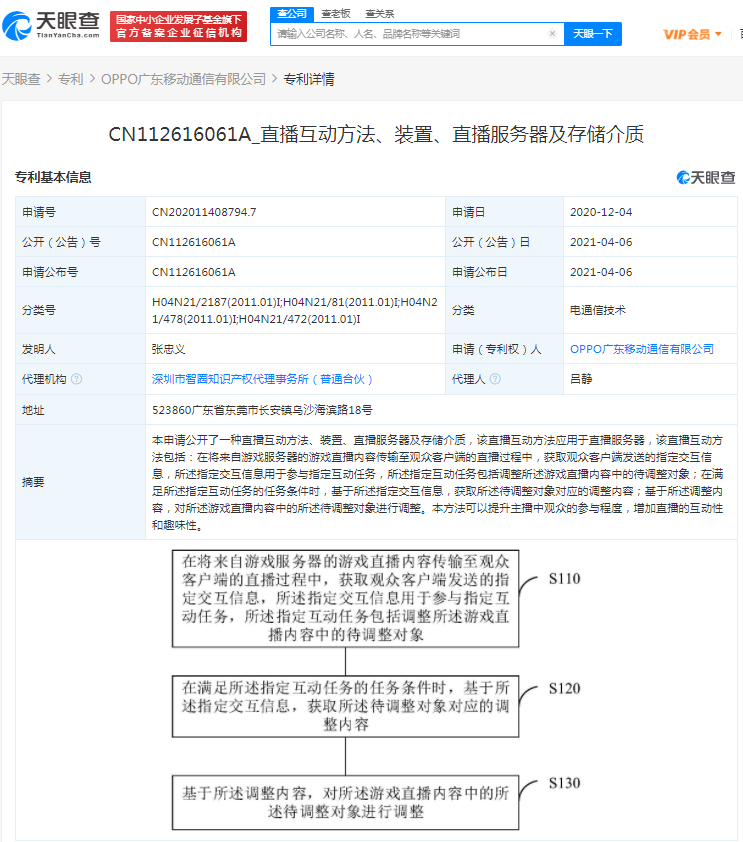This screenshot has height=842, width=743.
Task: Select the 查关系 search tab
Action: (x=380, y=13)
